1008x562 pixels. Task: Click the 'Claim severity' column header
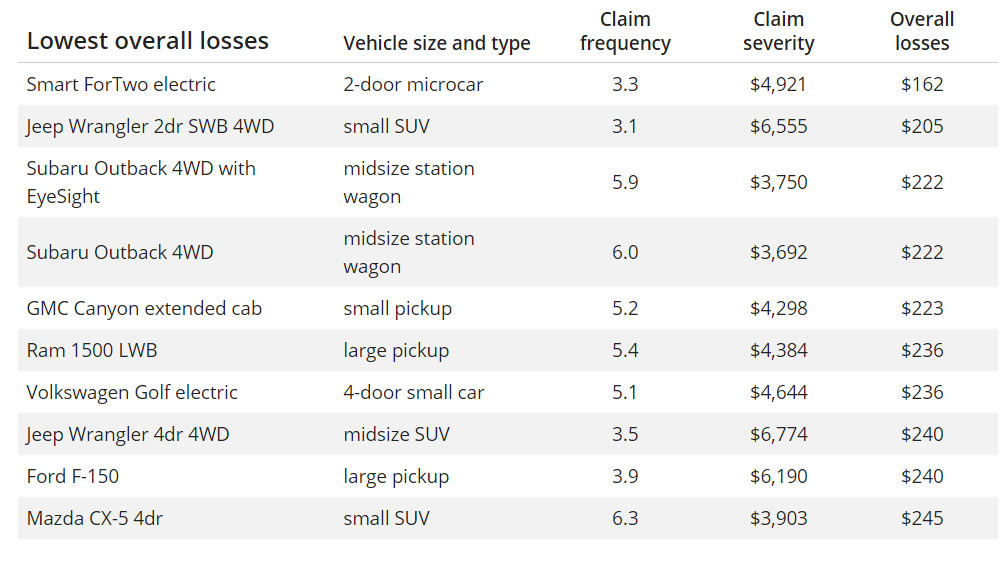click(778, 31)
